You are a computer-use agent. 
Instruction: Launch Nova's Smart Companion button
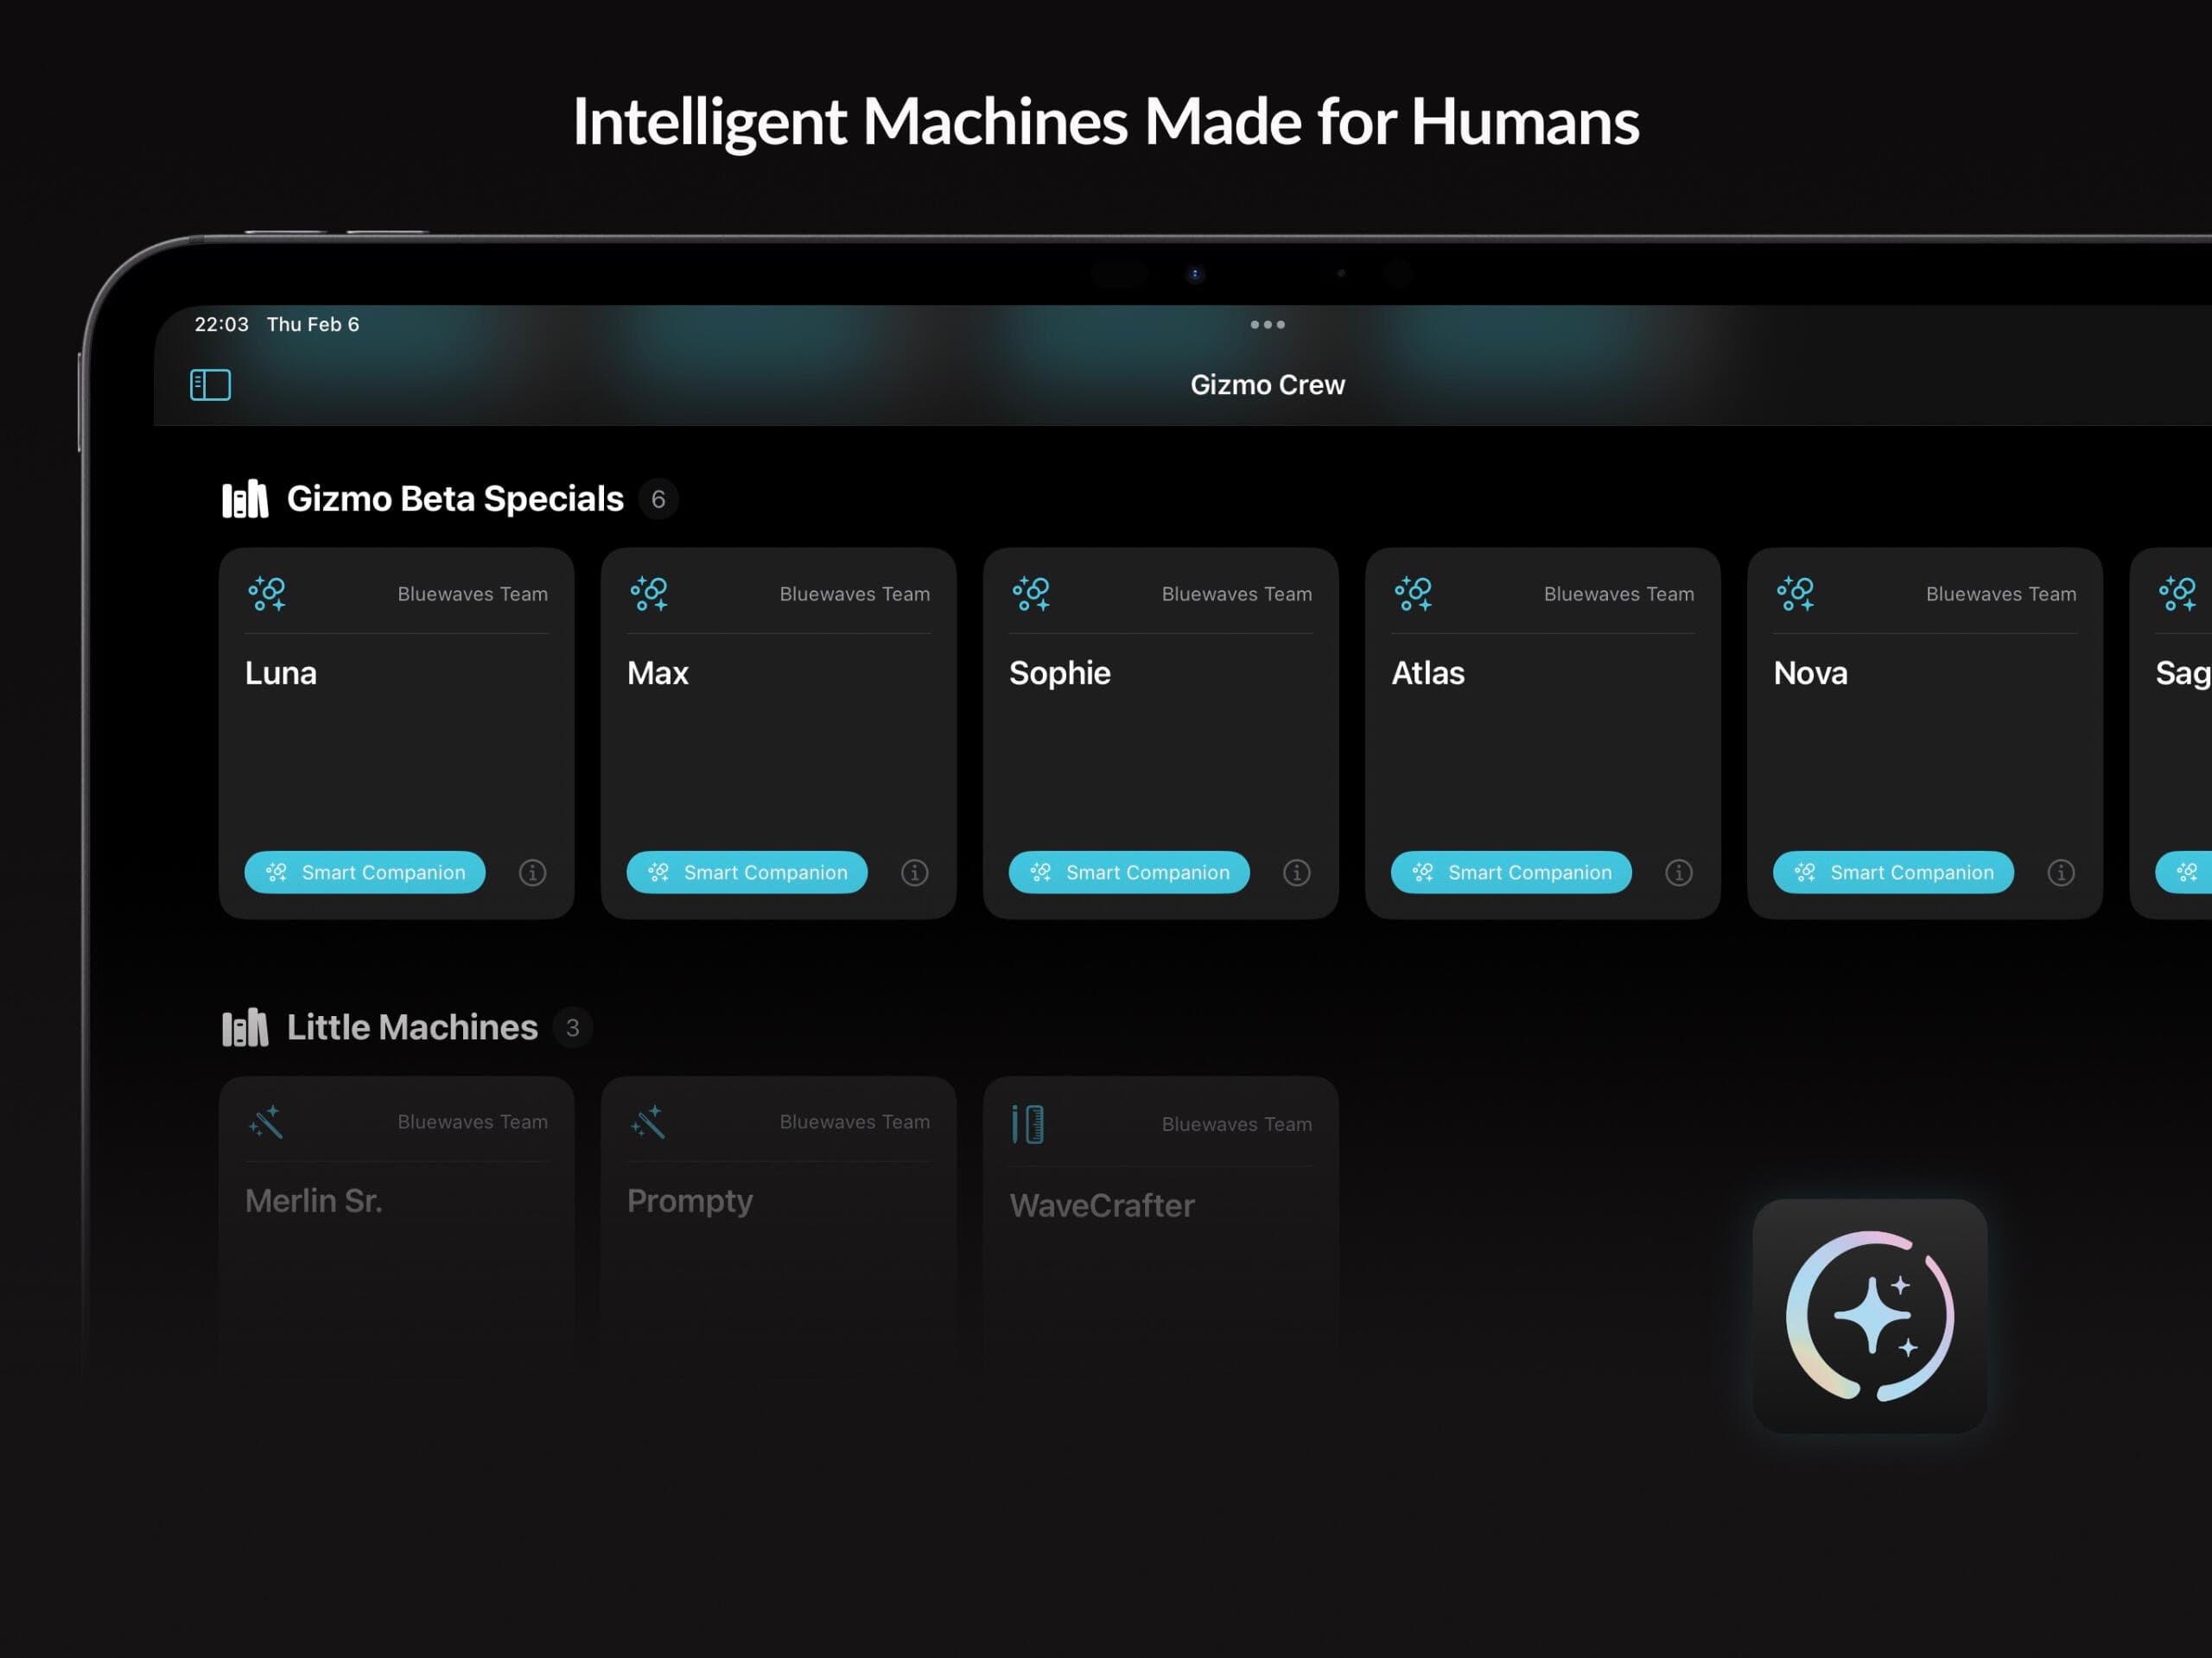tap(1893, 873)
